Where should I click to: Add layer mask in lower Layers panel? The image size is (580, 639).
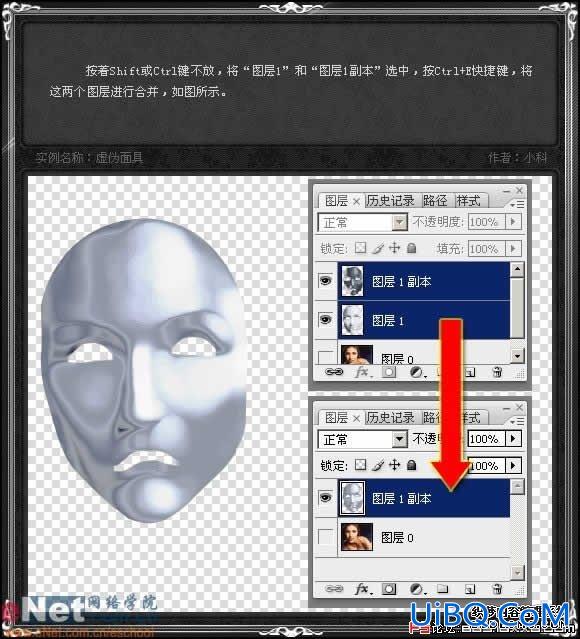389,589
